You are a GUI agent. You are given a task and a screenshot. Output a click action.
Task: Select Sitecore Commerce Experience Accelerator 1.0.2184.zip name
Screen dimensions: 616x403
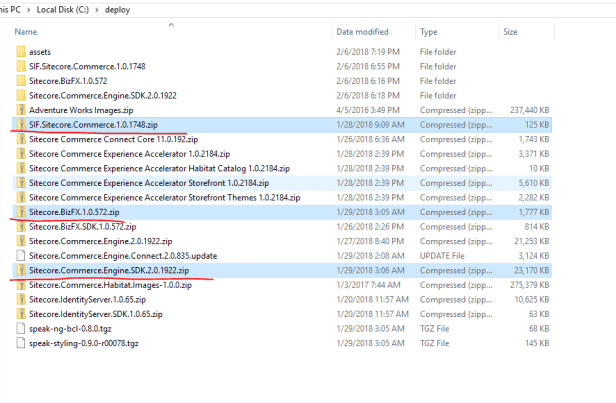pos(130,154)
